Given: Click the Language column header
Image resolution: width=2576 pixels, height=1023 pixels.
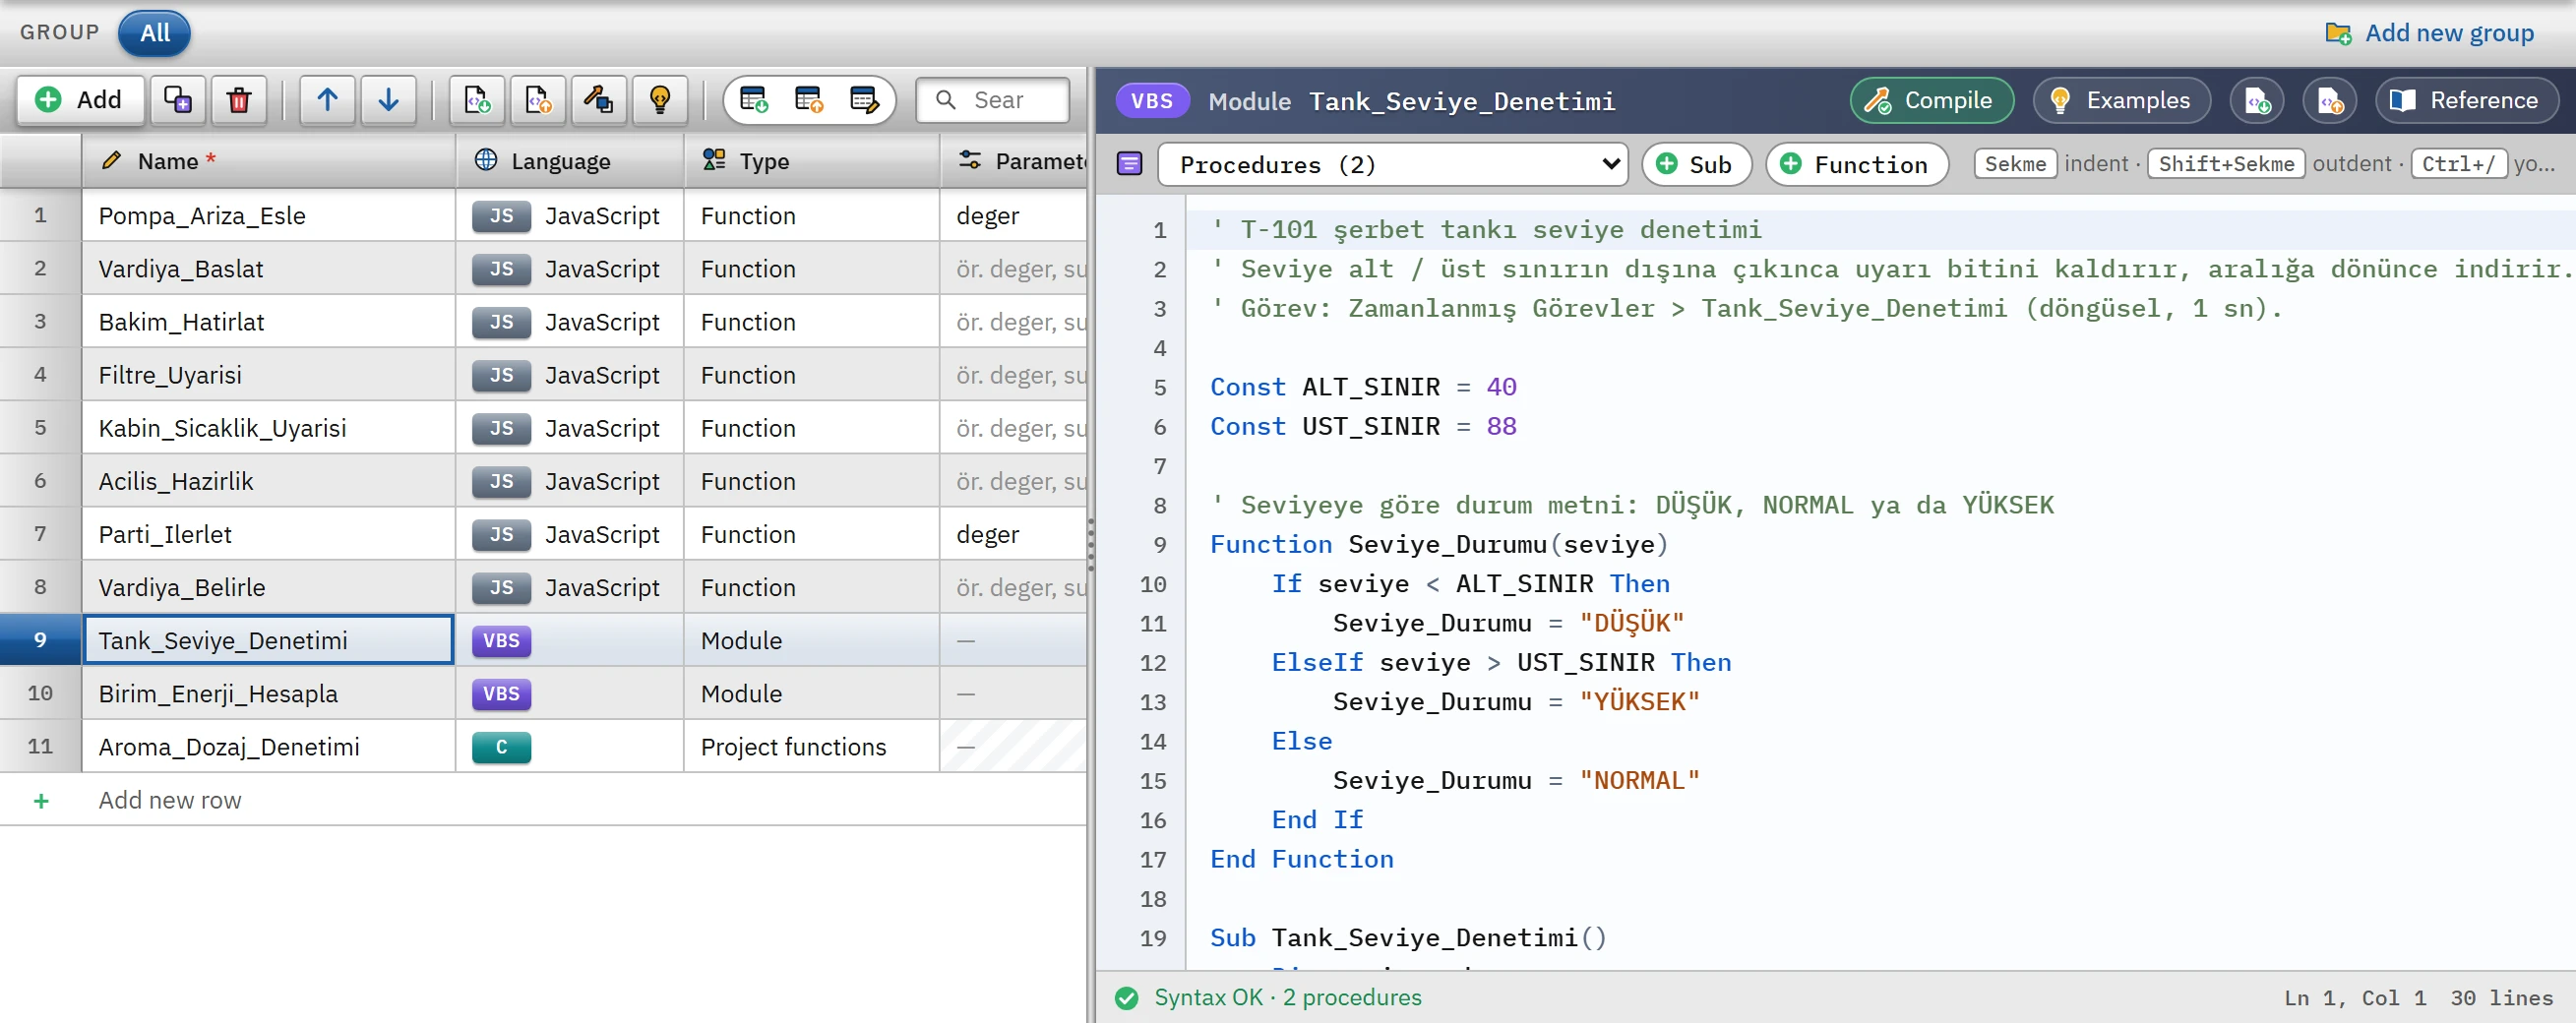Looking at the screenshot, I should point(570,161).
